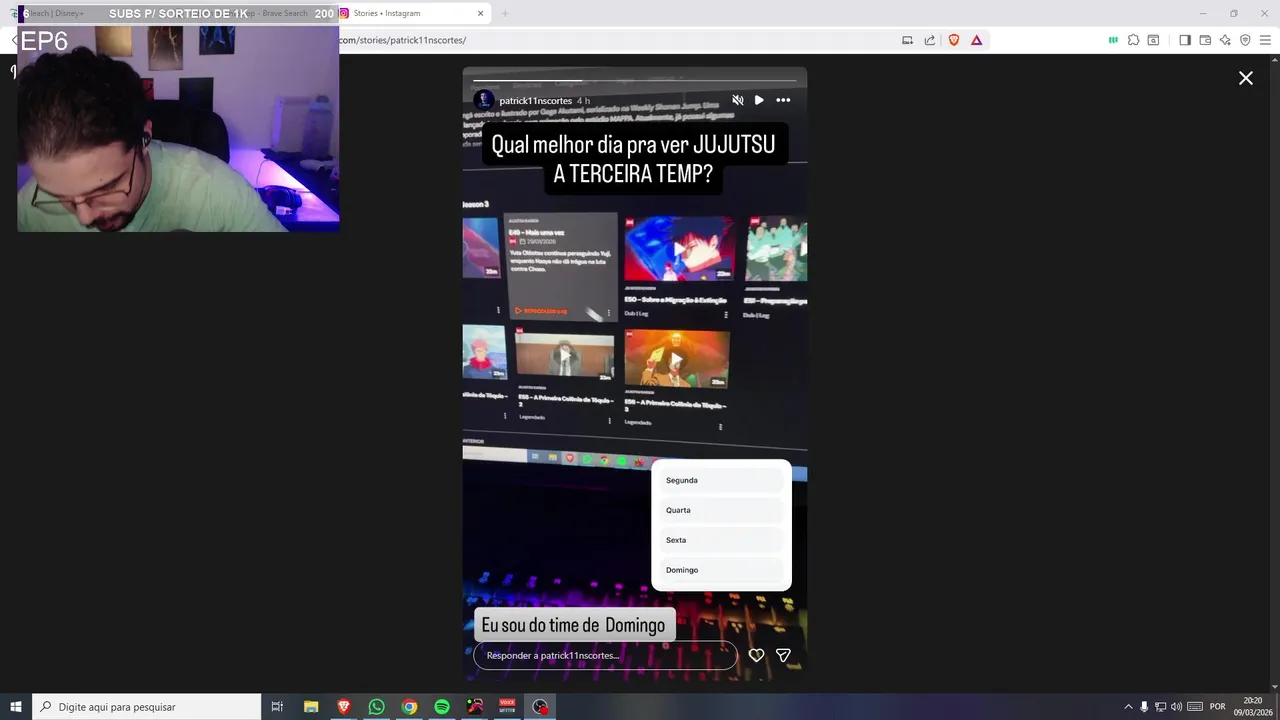Open patrick11nscortes profile from story header
Viewport: 1280px width, 720px height.
535,101
